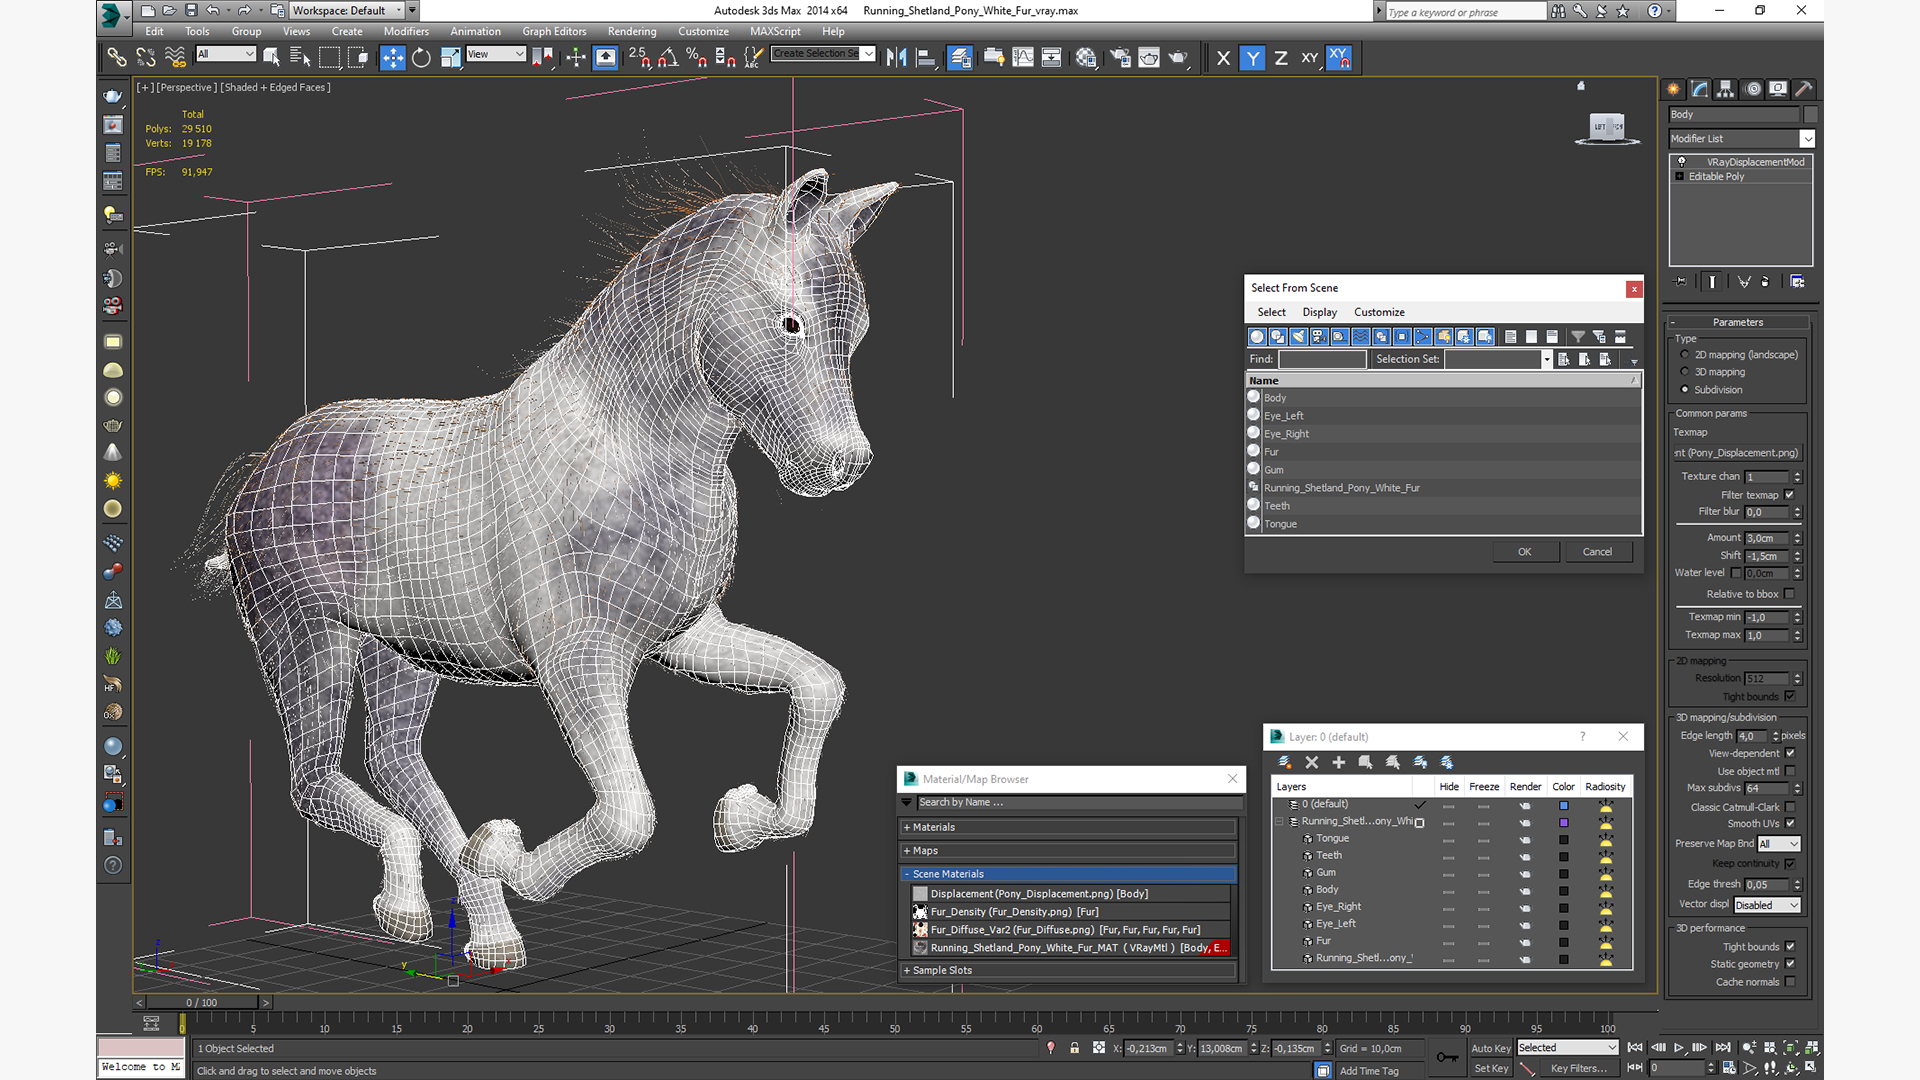Restrict movement to the X axis
Viewport: 1920px width, 1080px height.
pyautogui.click(x=1223, y=58)
